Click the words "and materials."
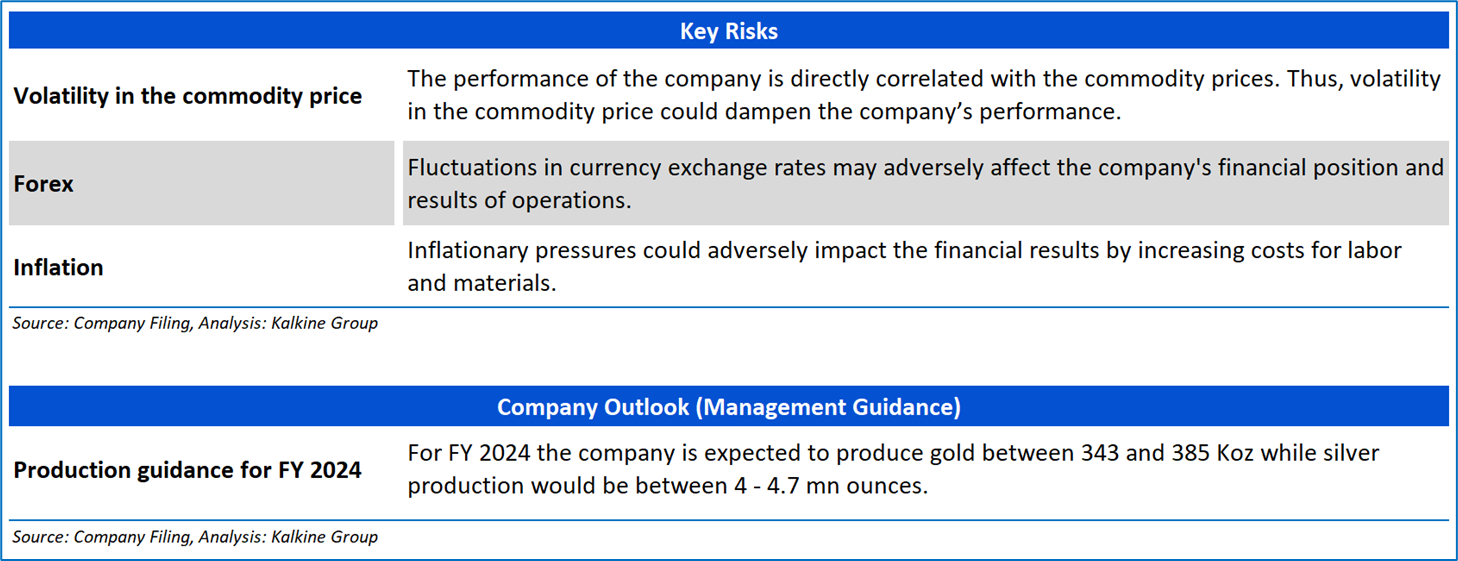Screen dimensions: 1458x561 [481, 283]
